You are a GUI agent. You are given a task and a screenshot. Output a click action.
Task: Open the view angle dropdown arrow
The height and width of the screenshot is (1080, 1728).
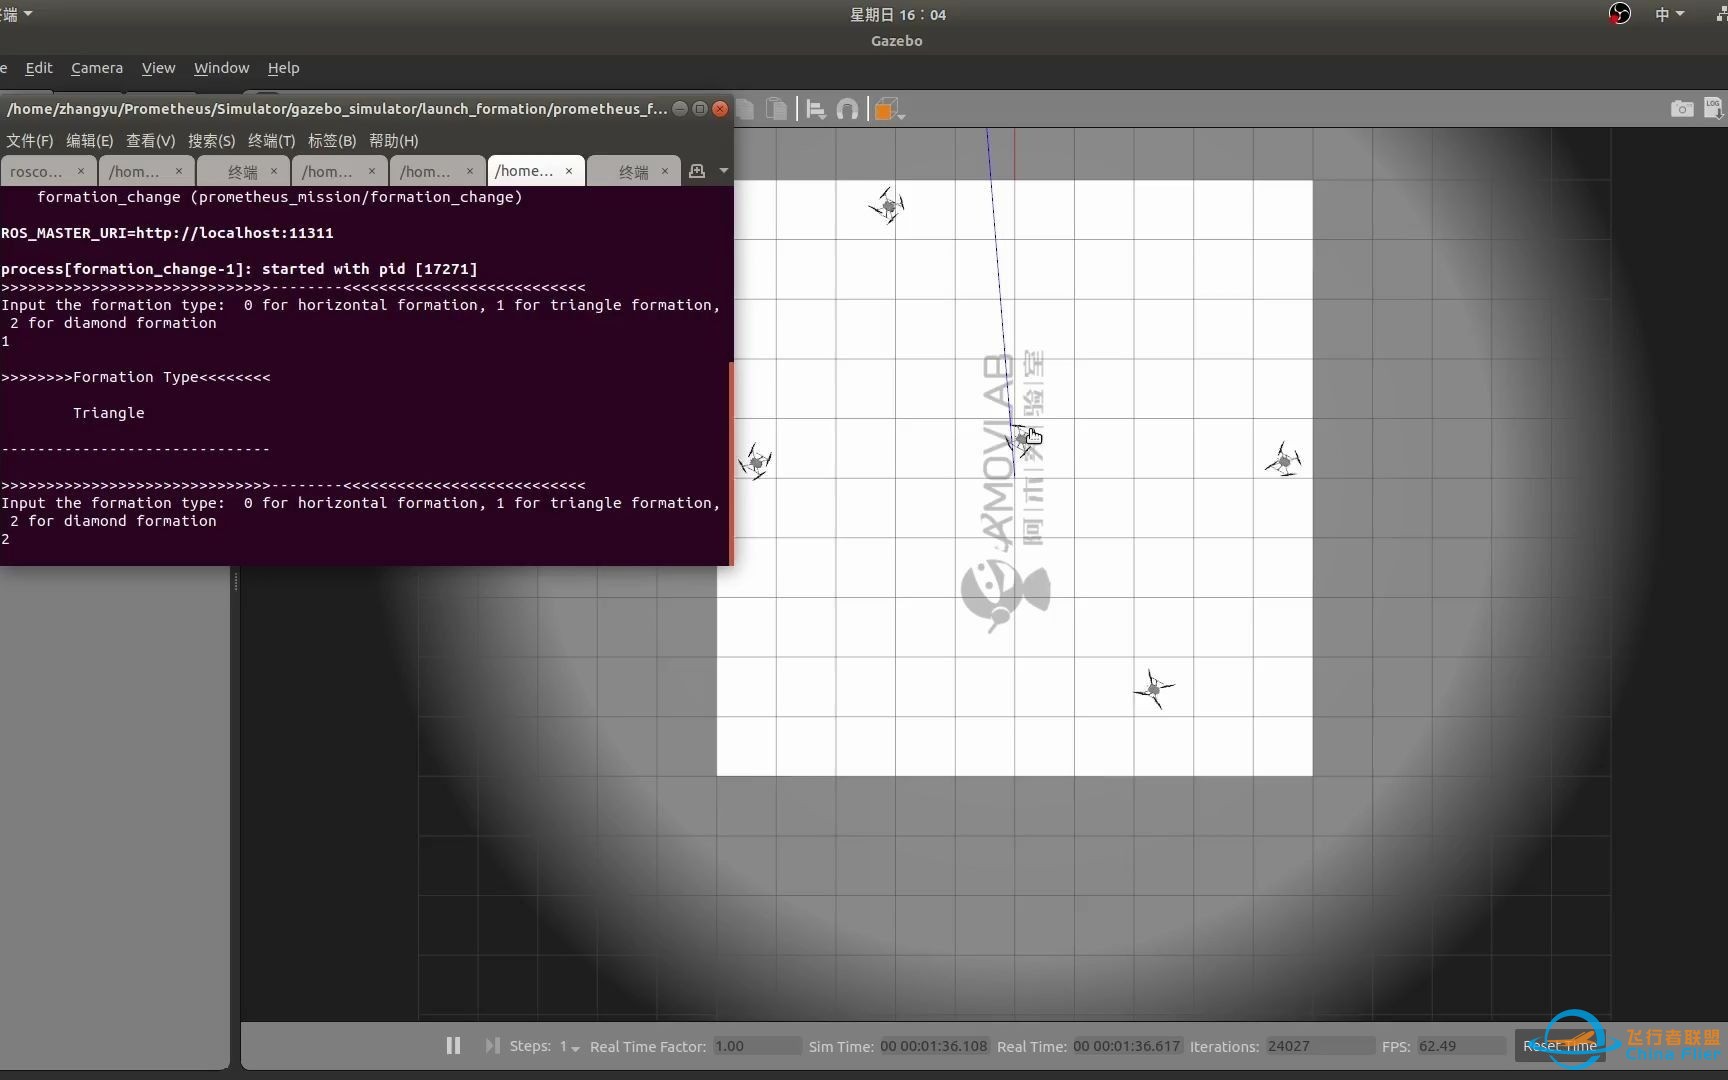click(902, 116)
